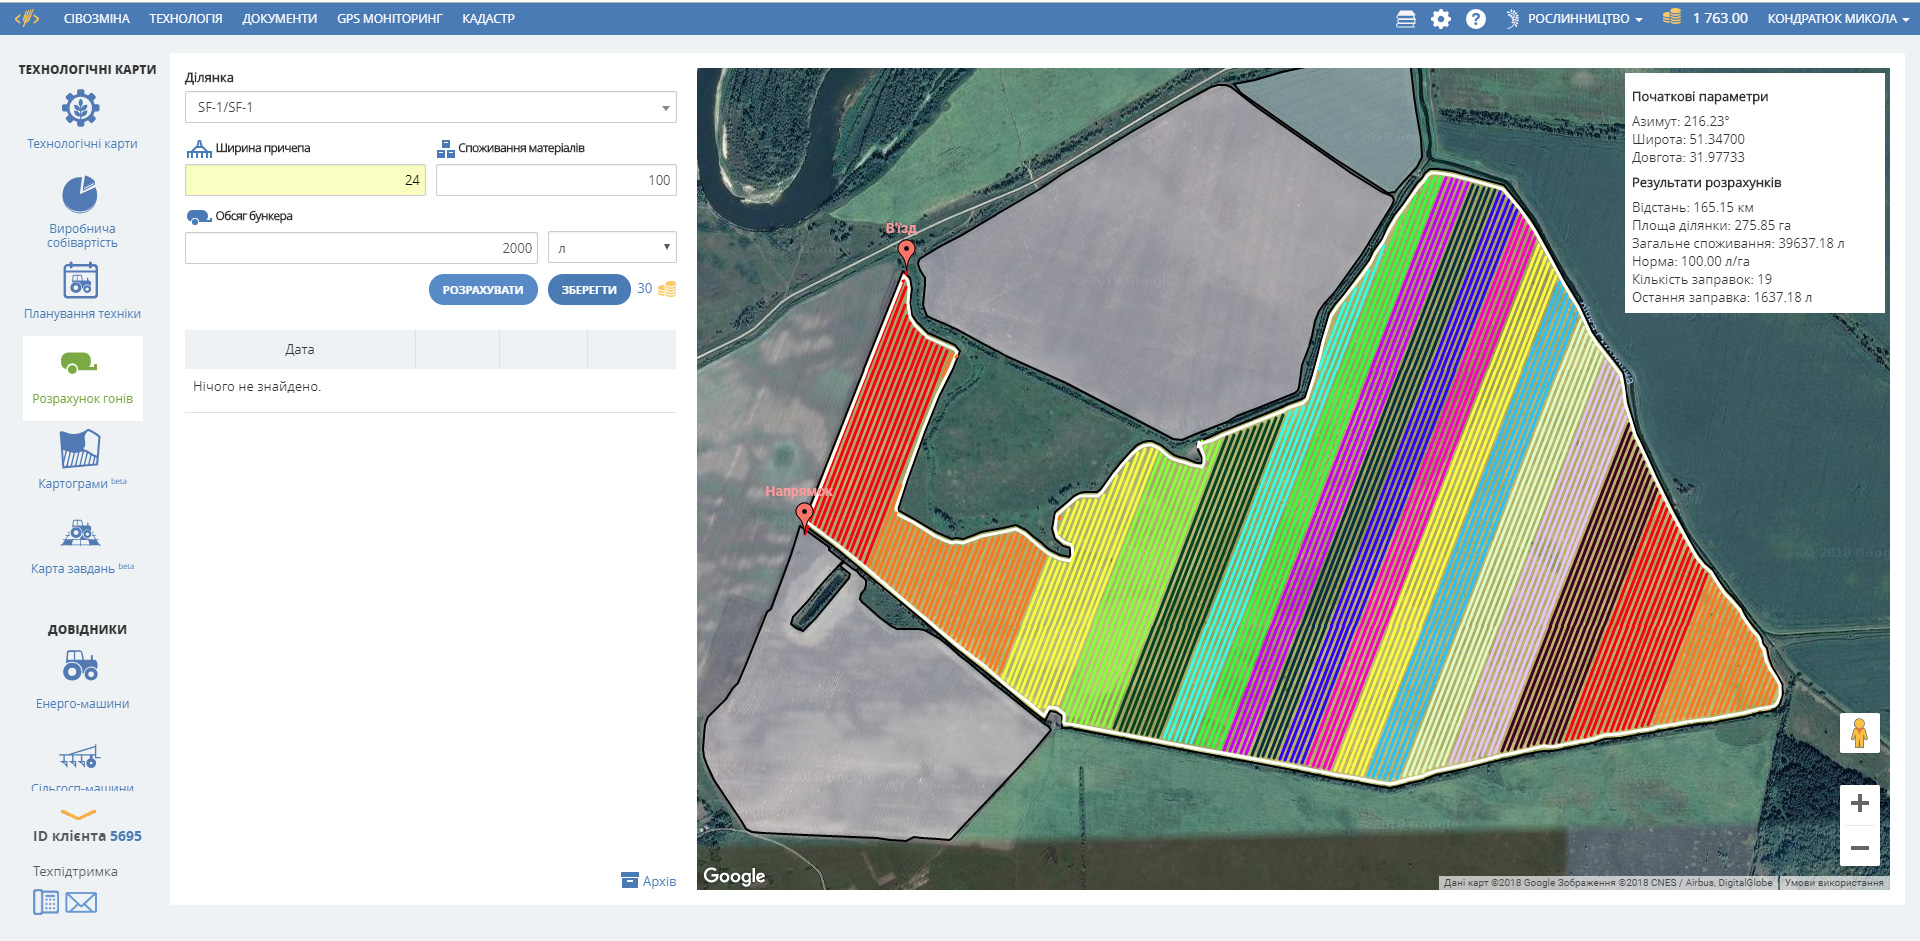Open Енерго-машини tractor icon
1920x941 pixels.
pyautogui.click(x=81, y=666)
